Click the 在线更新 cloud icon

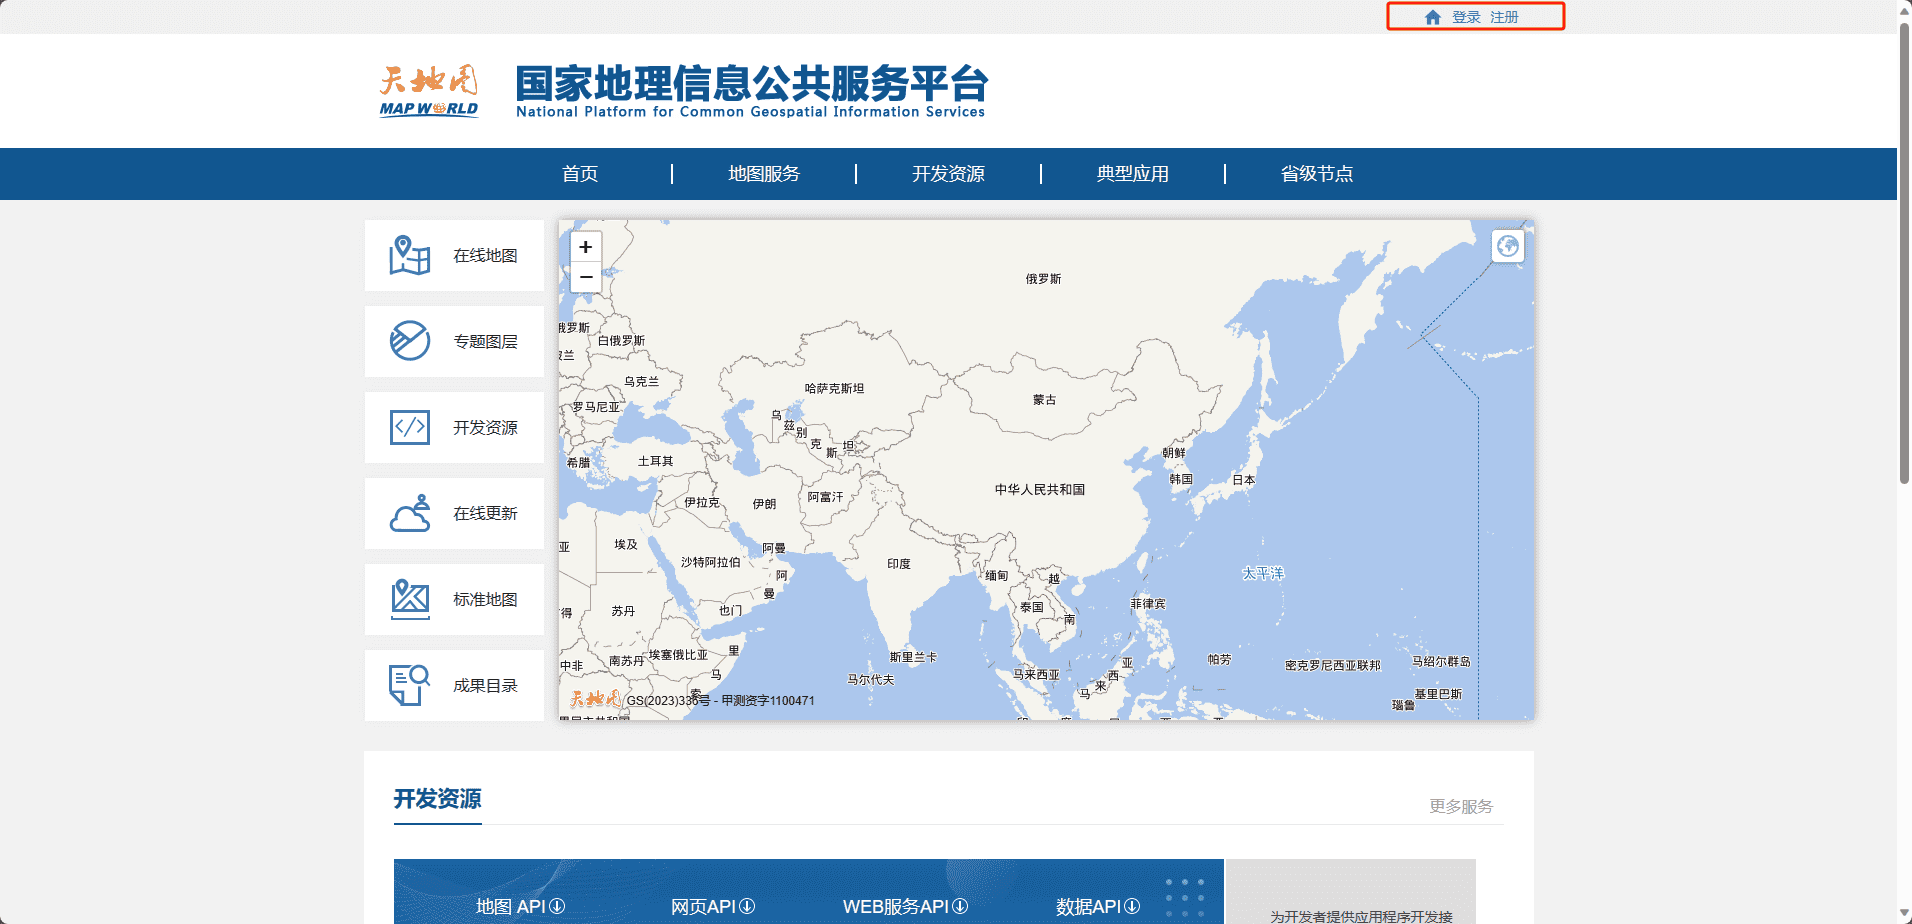(410, 513)
